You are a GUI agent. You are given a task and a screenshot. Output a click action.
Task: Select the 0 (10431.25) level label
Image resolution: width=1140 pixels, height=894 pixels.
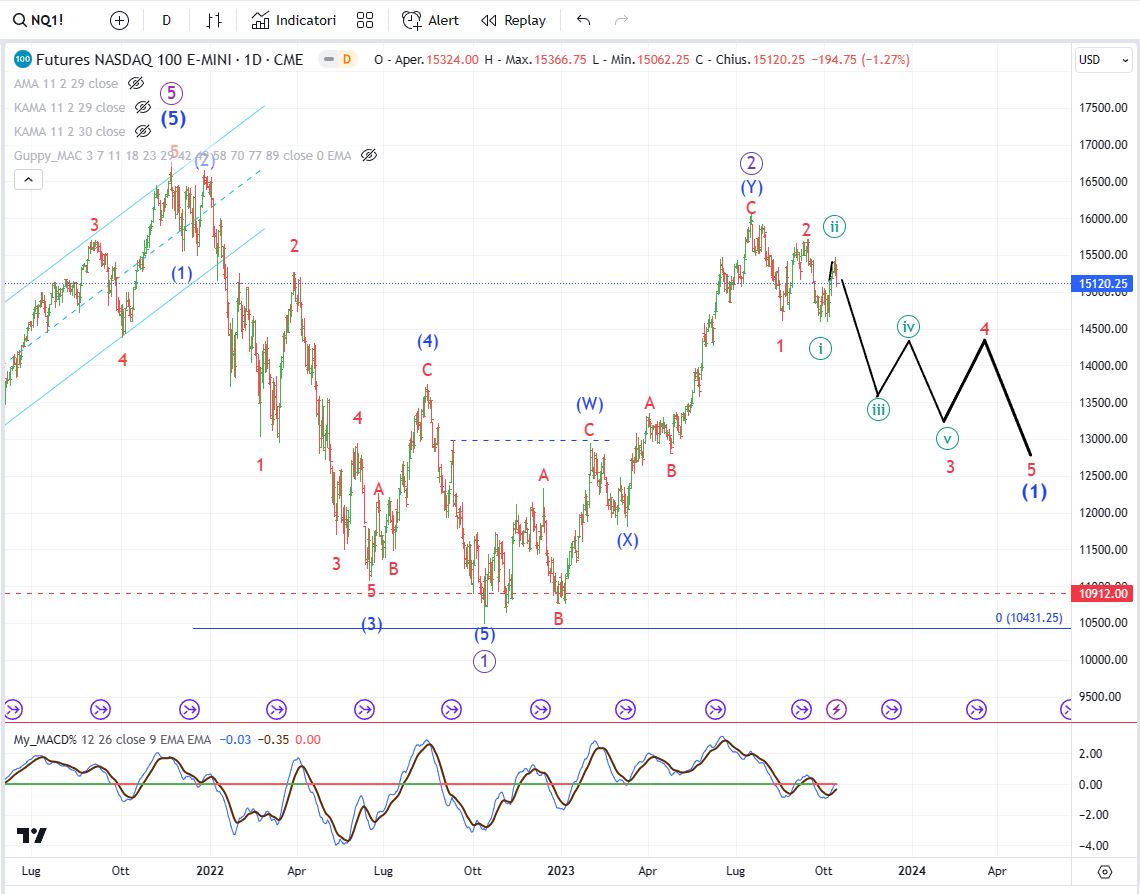point(1029,618)
